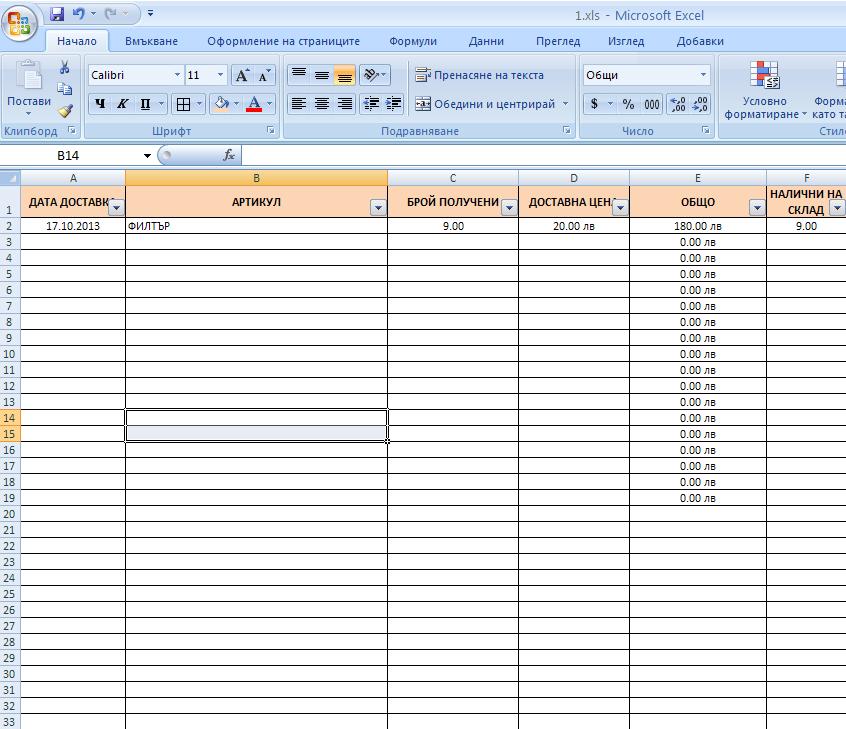
Task: Toggle italic formatting (К button)
Action: click(123, 104)
